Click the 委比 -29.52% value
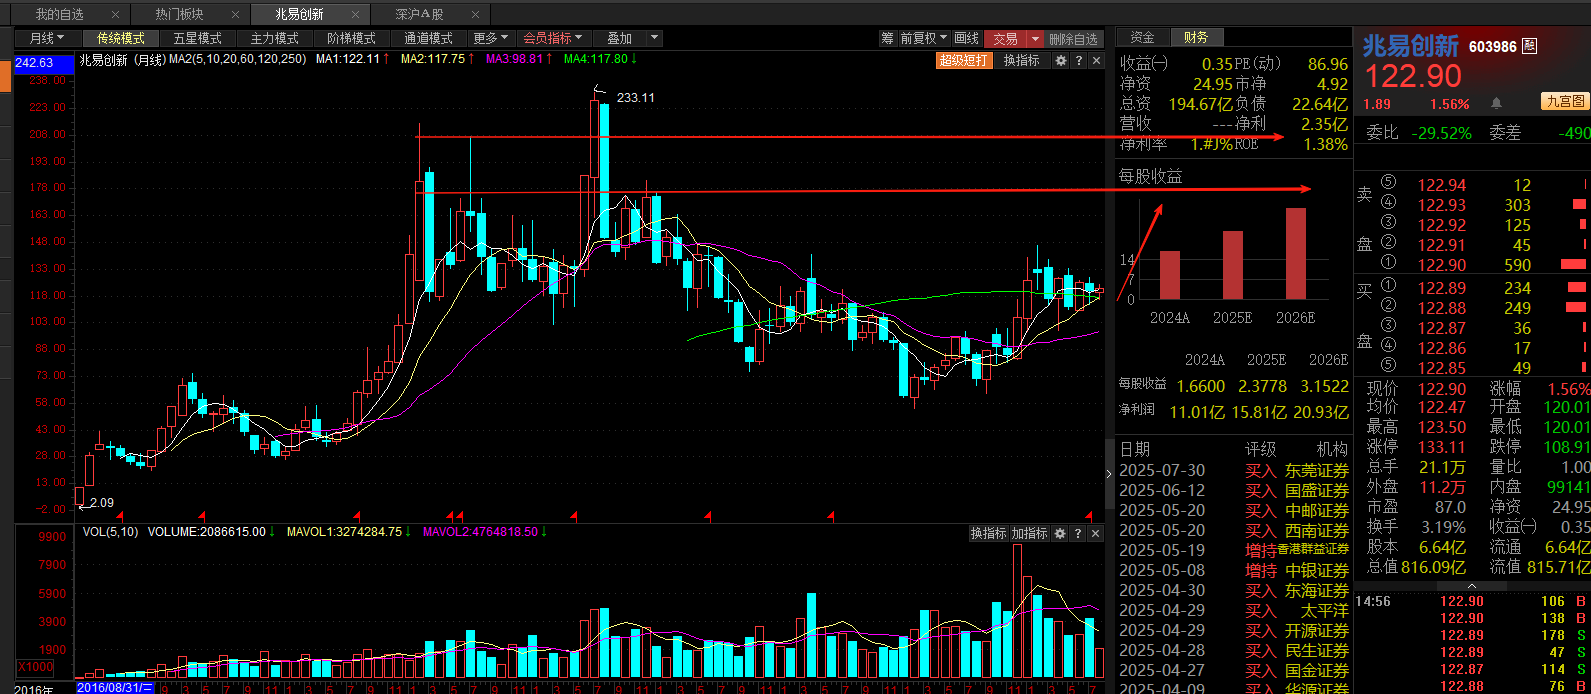Viewport: 1591px width, 694px height. coord(1441,133)
